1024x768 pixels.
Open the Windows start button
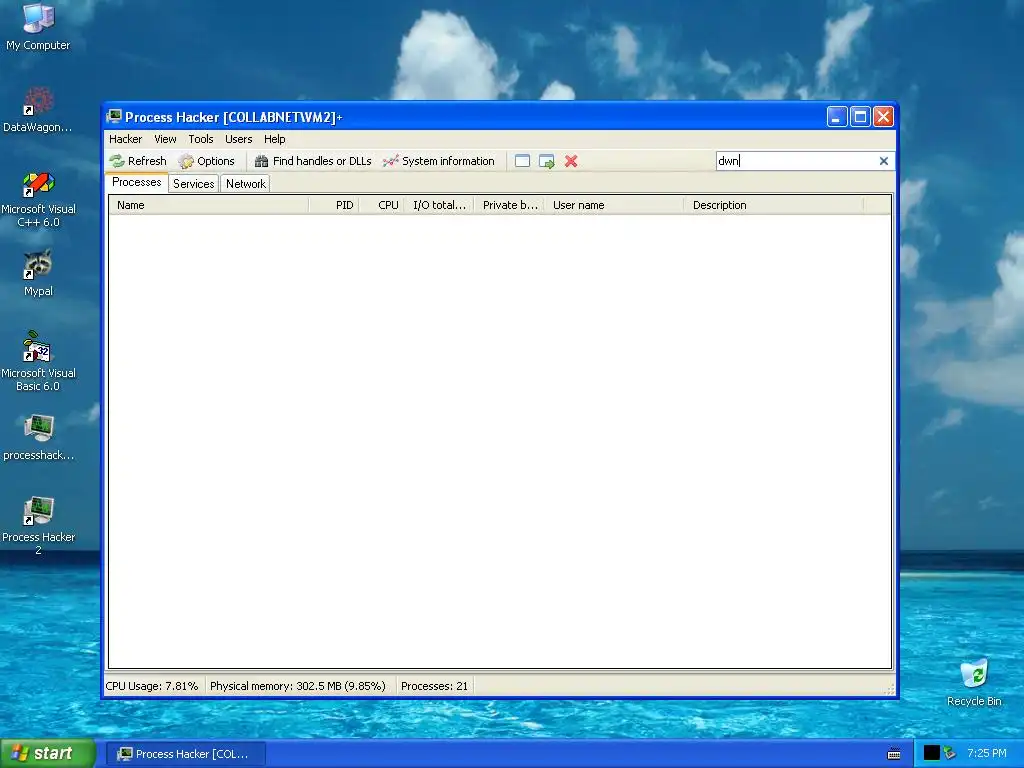(x=47, y=753)
